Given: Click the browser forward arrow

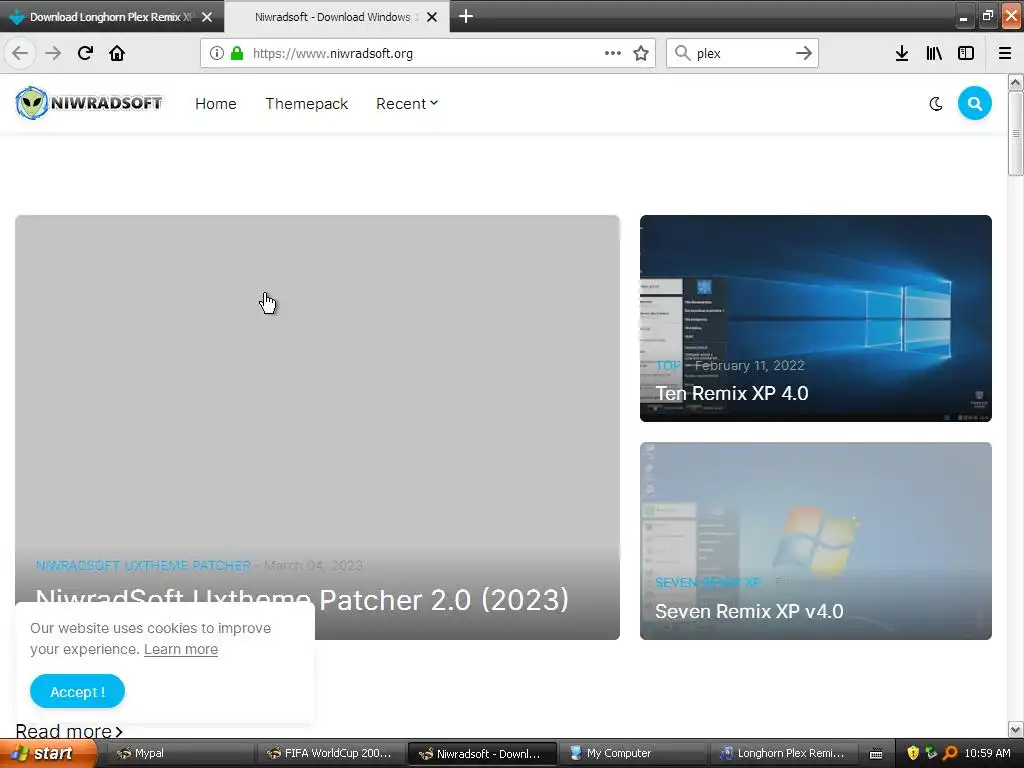Looking at the screenshot, I should tap(53, 53).
